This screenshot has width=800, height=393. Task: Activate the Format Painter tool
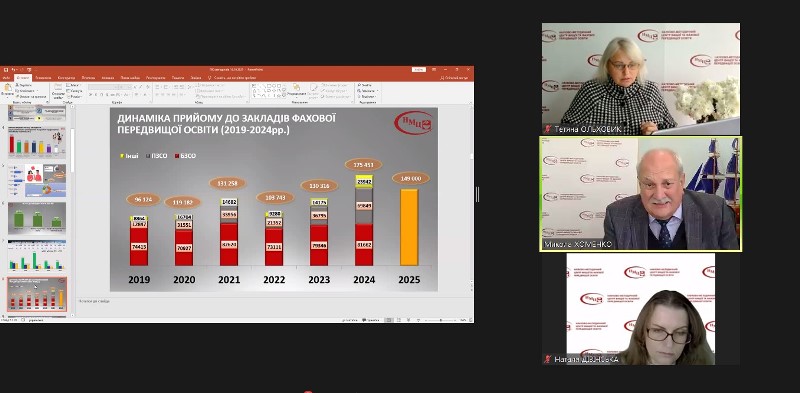point(31,96)
